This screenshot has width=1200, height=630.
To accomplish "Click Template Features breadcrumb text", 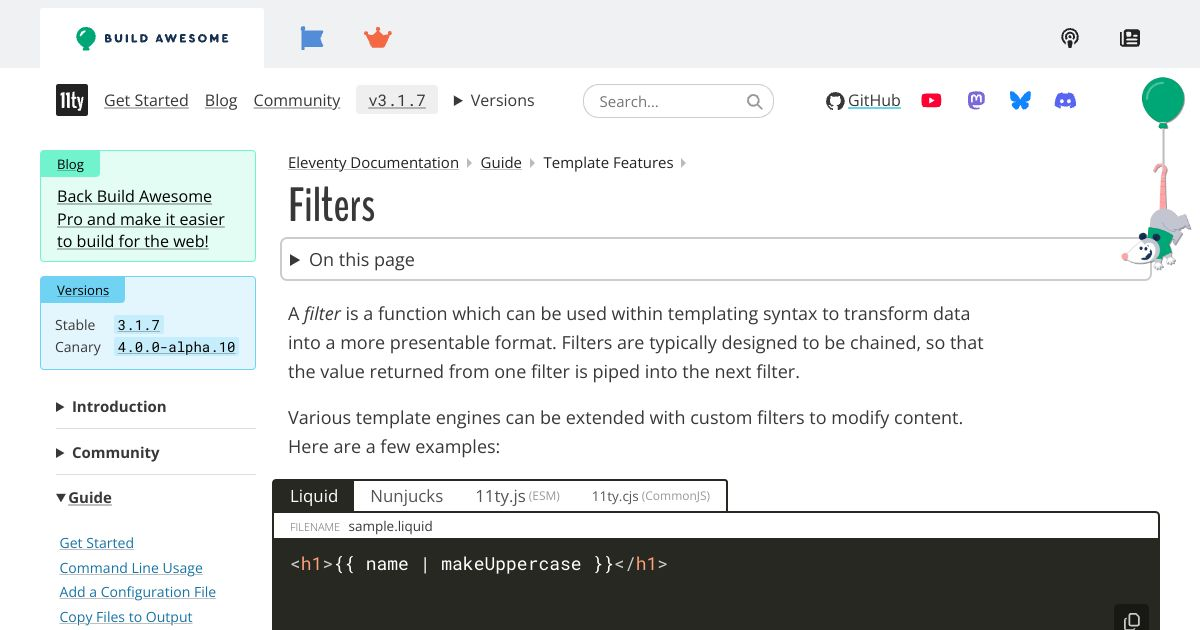I will tap(608, 162).
